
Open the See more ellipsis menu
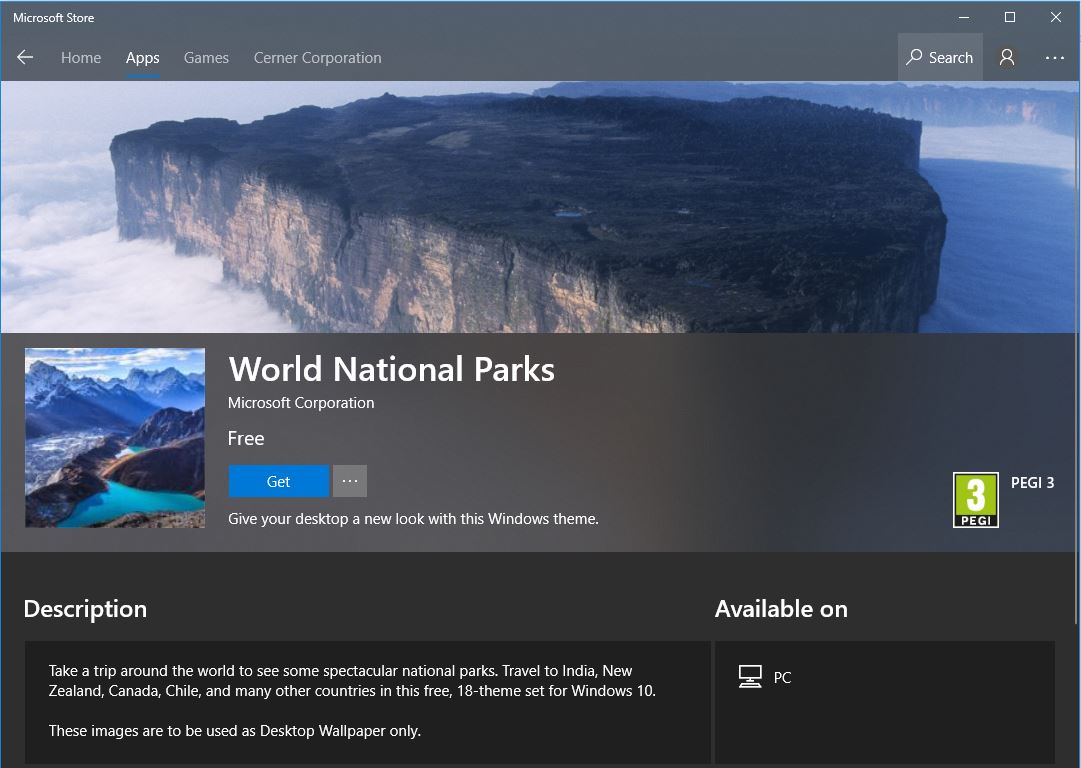[1055, 57]
